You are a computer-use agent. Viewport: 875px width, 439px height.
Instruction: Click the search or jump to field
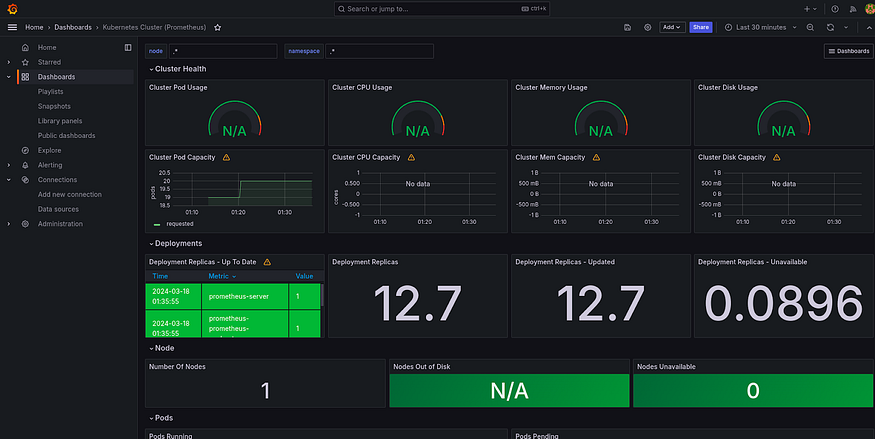pyautogui.click(x=441, y=9)
